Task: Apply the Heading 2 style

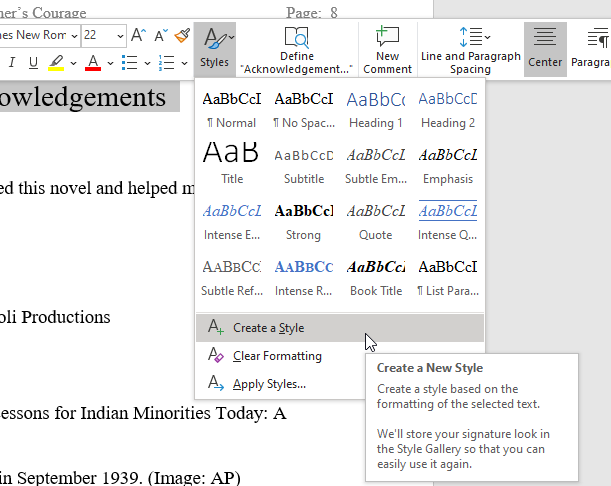Action: tap(448, 110)
